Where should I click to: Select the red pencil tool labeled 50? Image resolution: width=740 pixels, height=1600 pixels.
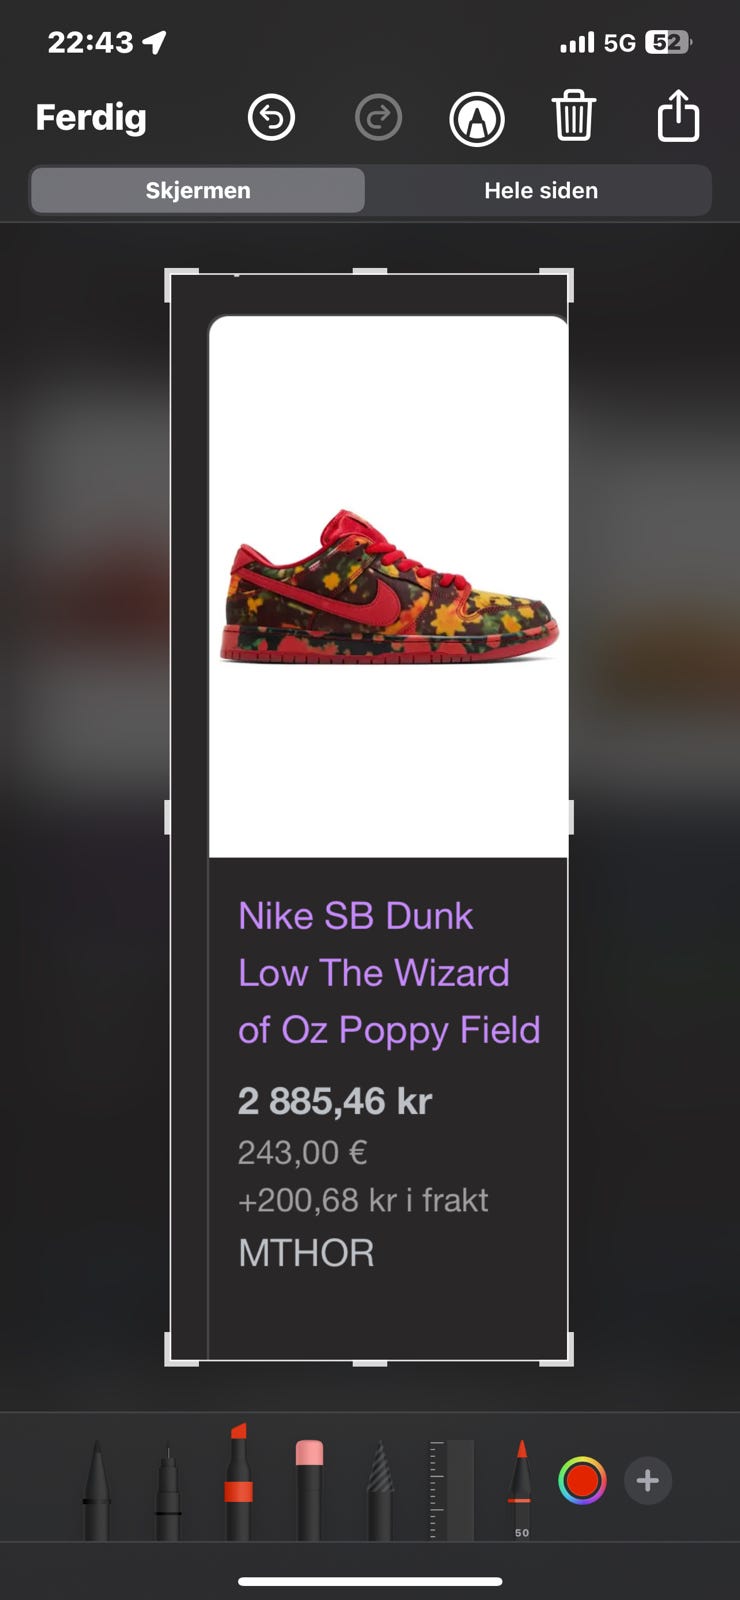521,1490
